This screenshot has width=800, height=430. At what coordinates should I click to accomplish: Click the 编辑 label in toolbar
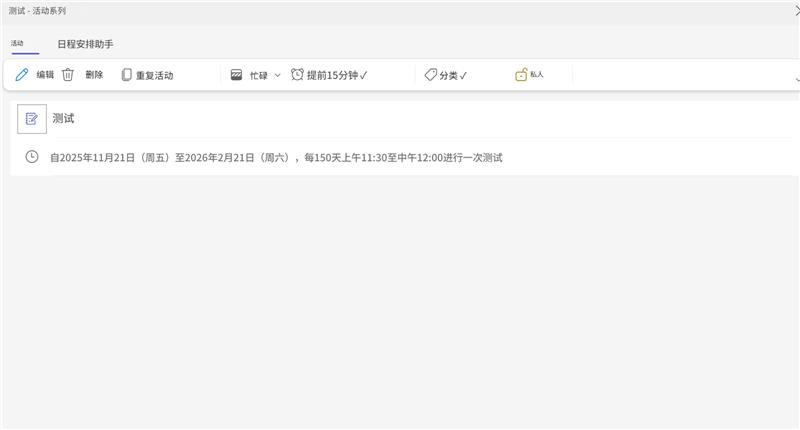coord(45,75)
